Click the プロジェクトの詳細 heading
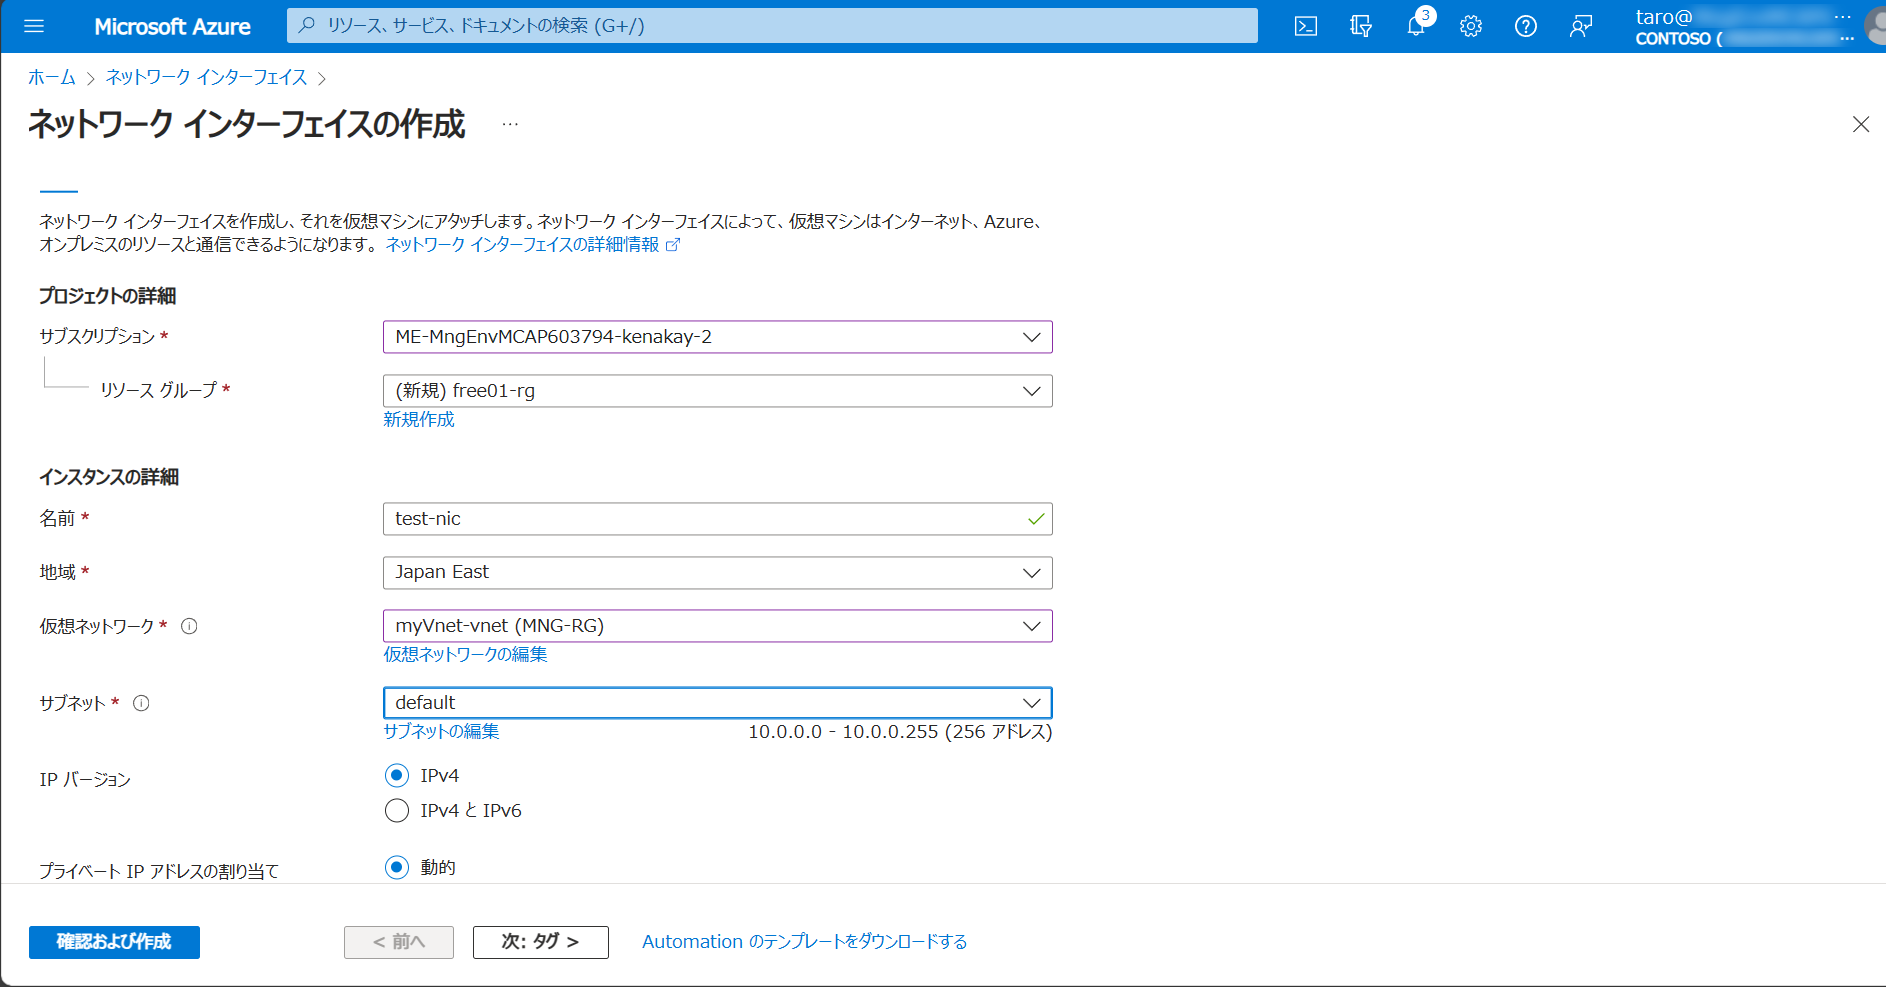This screenshot has width=1886, height=987. coord(107,296)
